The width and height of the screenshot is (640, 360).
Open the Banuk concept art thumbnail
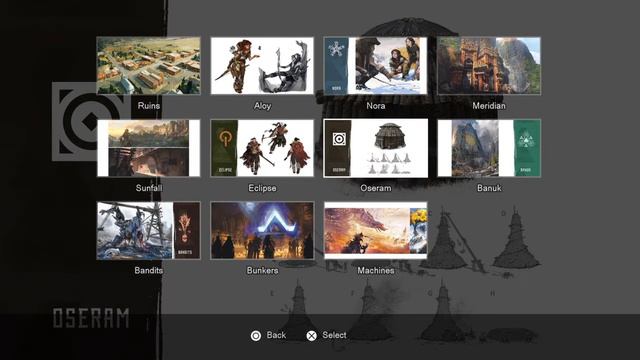click(x=489, y=148)
